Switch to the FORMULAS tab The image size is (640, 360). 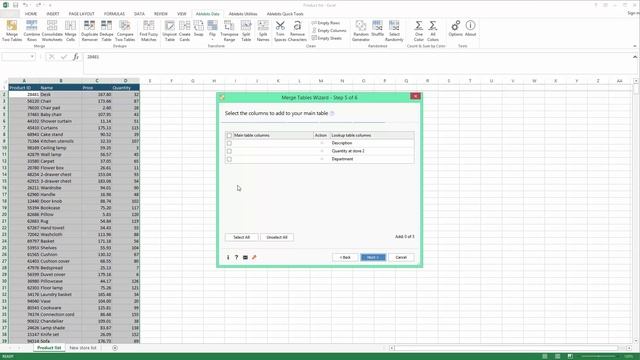point(114,14)
